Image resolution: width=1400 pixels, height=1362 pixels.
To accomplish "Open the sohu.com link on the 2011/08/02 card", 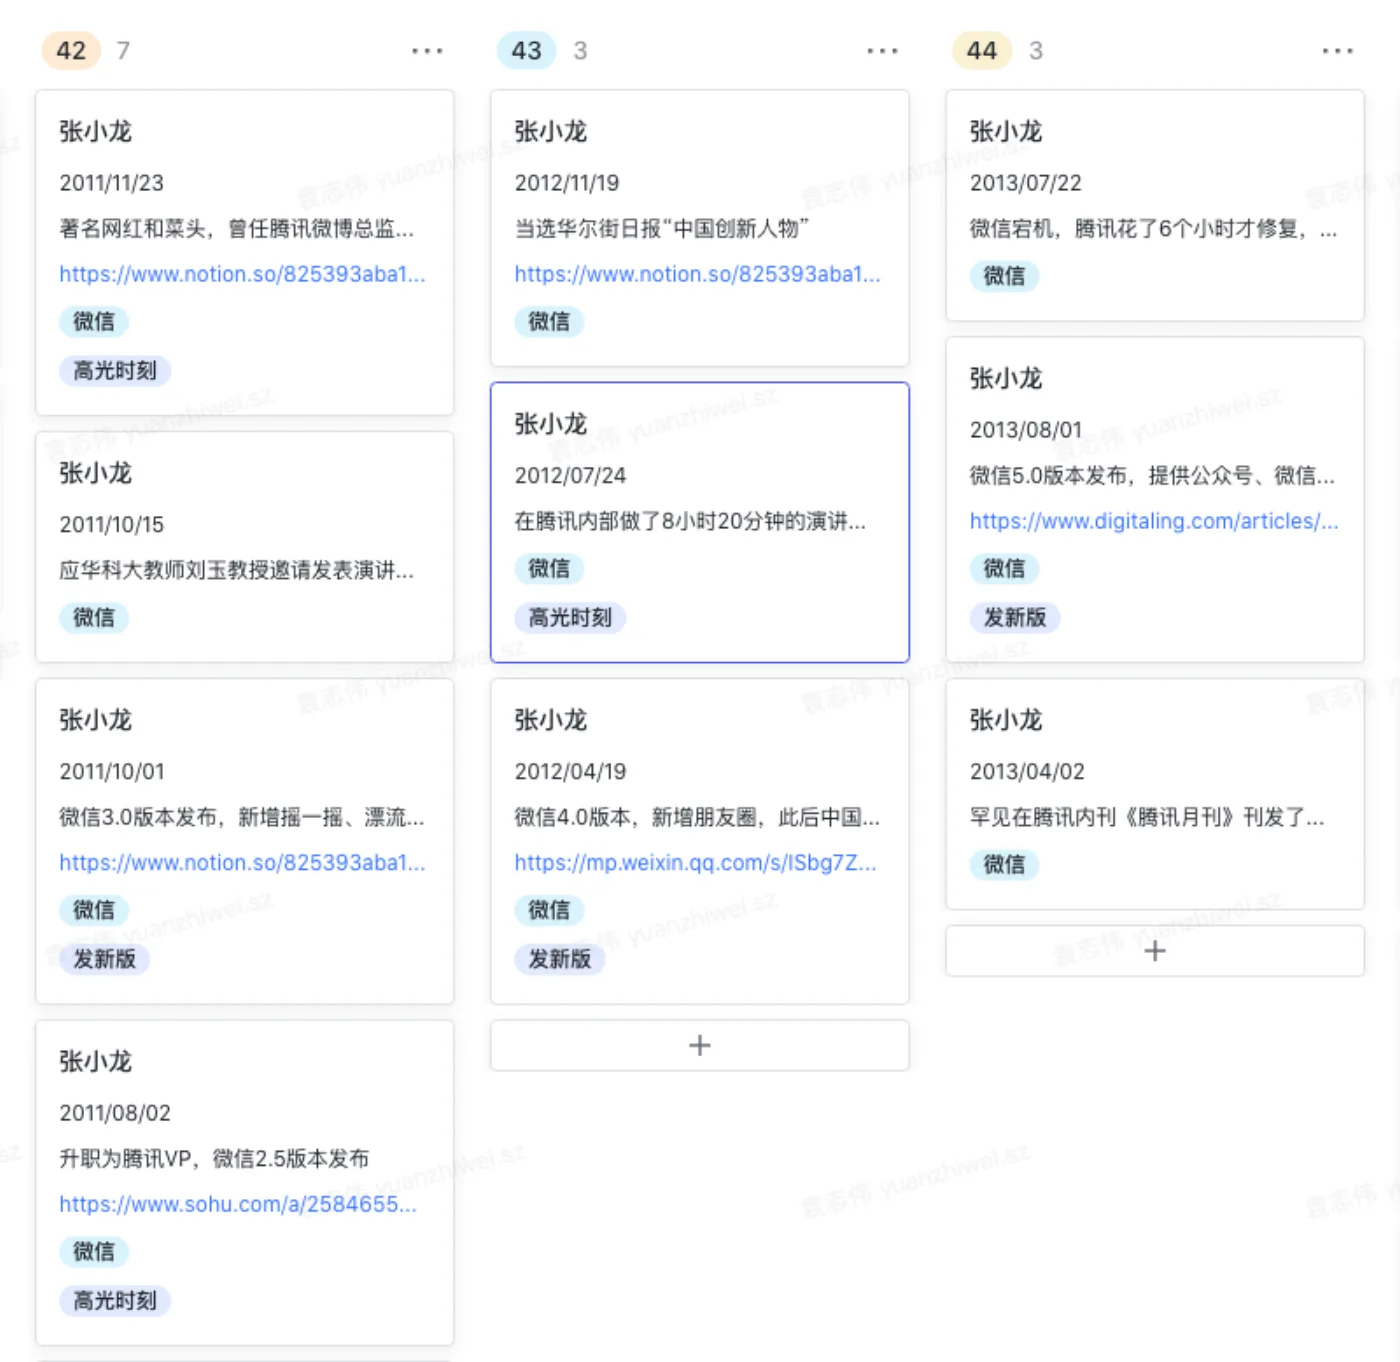I will [238, 1204].
